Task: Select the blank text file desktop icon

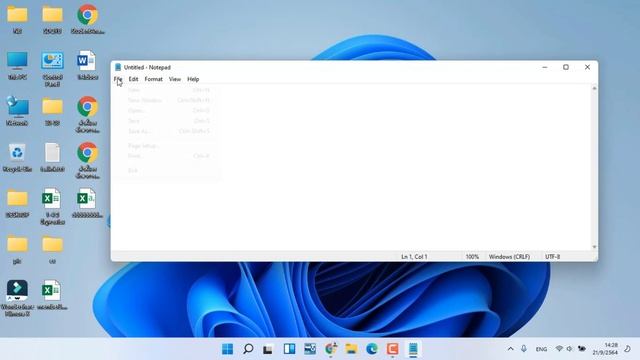Action: (52, 158)
